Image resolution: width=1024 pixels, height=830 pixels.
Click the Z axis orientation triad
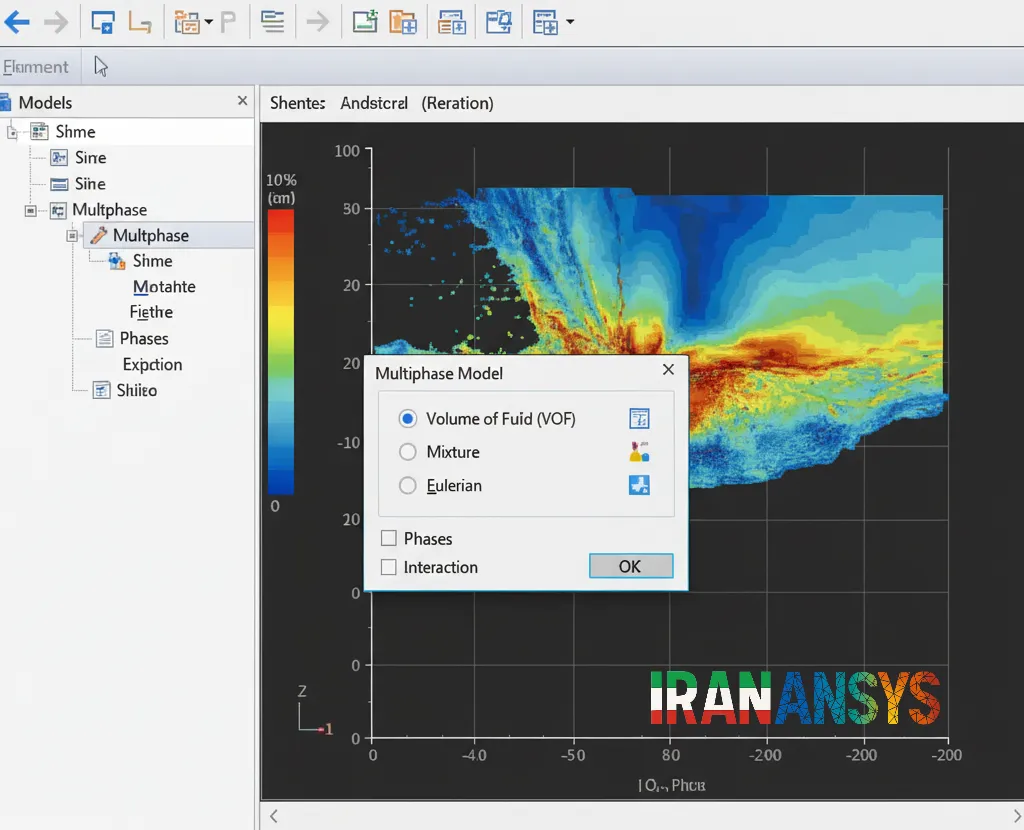pyautogui.click(x=313, y=710)
